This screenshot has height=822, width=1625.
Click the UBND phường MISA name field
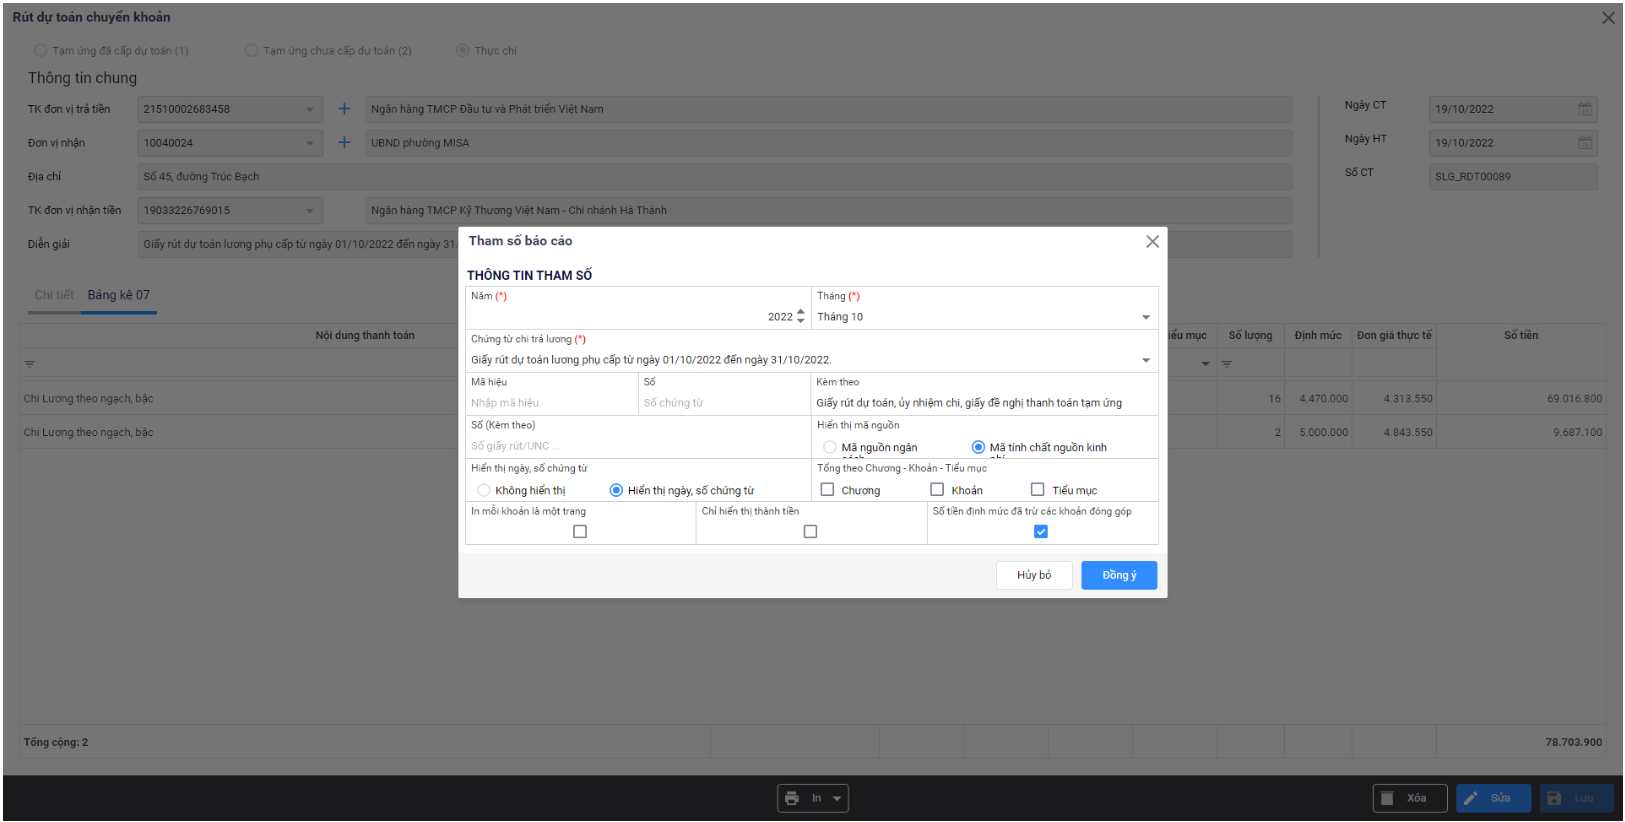[828, 143]
